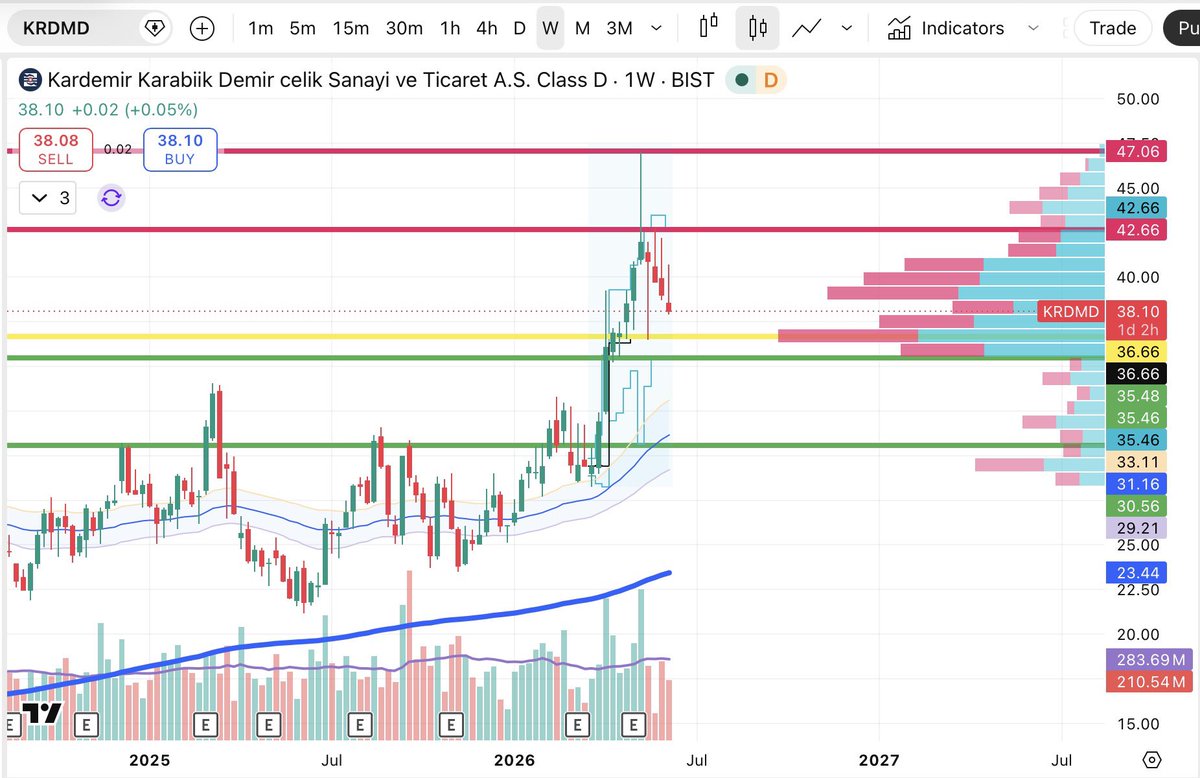The width and height of the screenshot is (1200, 778).
Task: Click the Kardemir Karabiik Demir celik title text
Action: coord(381,80)
